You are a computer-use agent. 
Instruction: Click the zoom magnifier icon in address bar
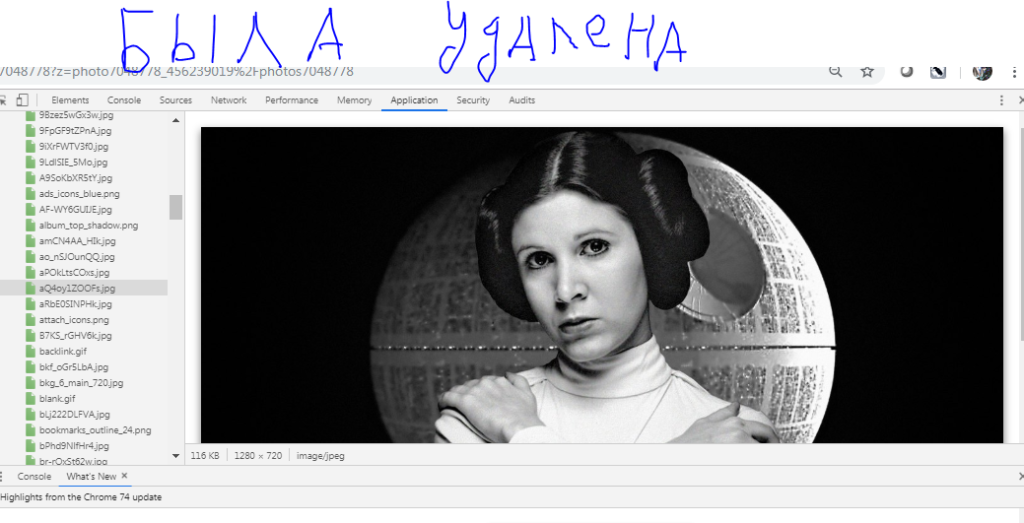tap(835, 72)
